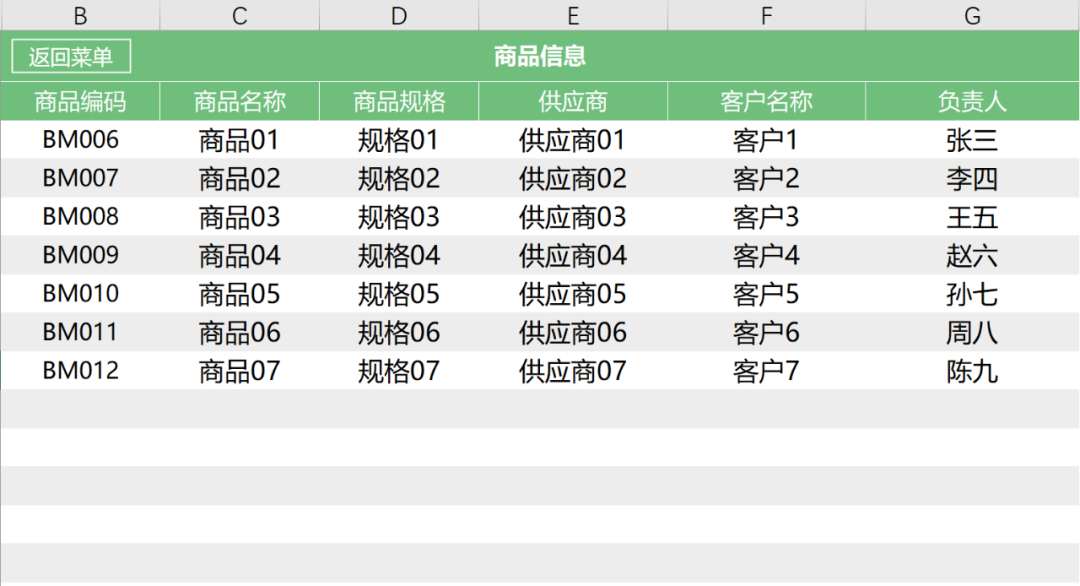Screen dimensions: 1080x586
Task: Select cell containing 张三
Action: (972, 140)
